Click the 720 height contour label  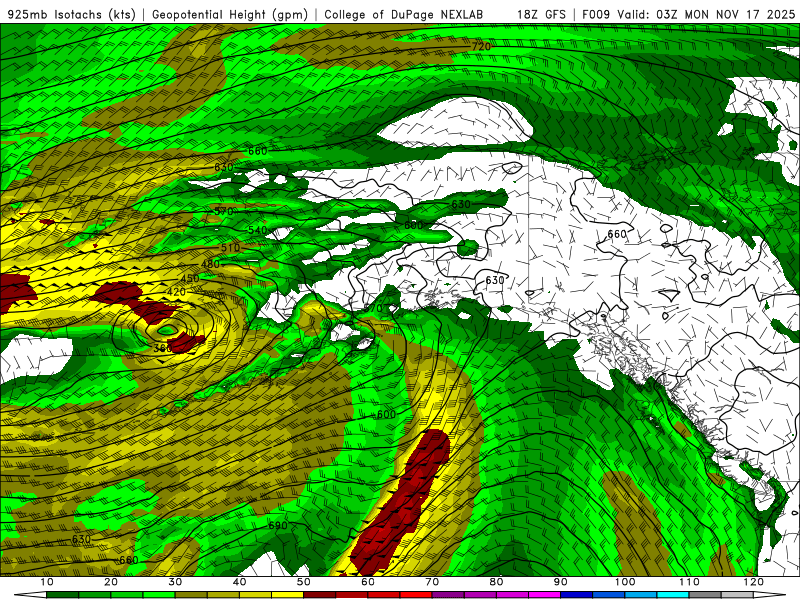[481, 46]
